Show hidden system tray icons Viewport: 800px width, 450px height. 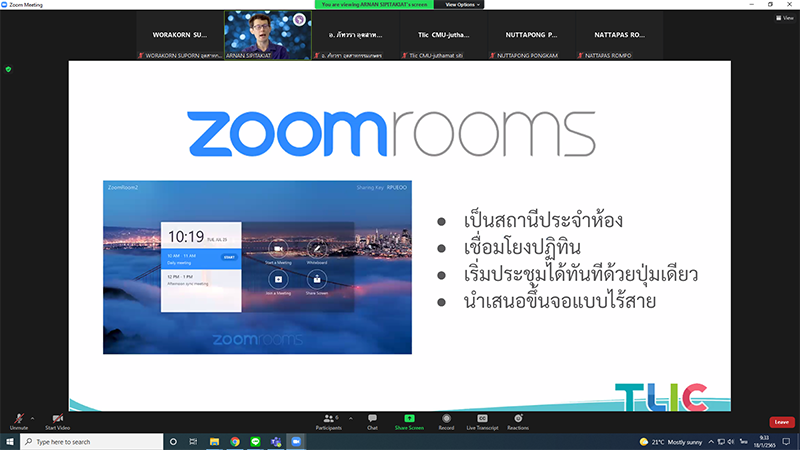[711, 442]
